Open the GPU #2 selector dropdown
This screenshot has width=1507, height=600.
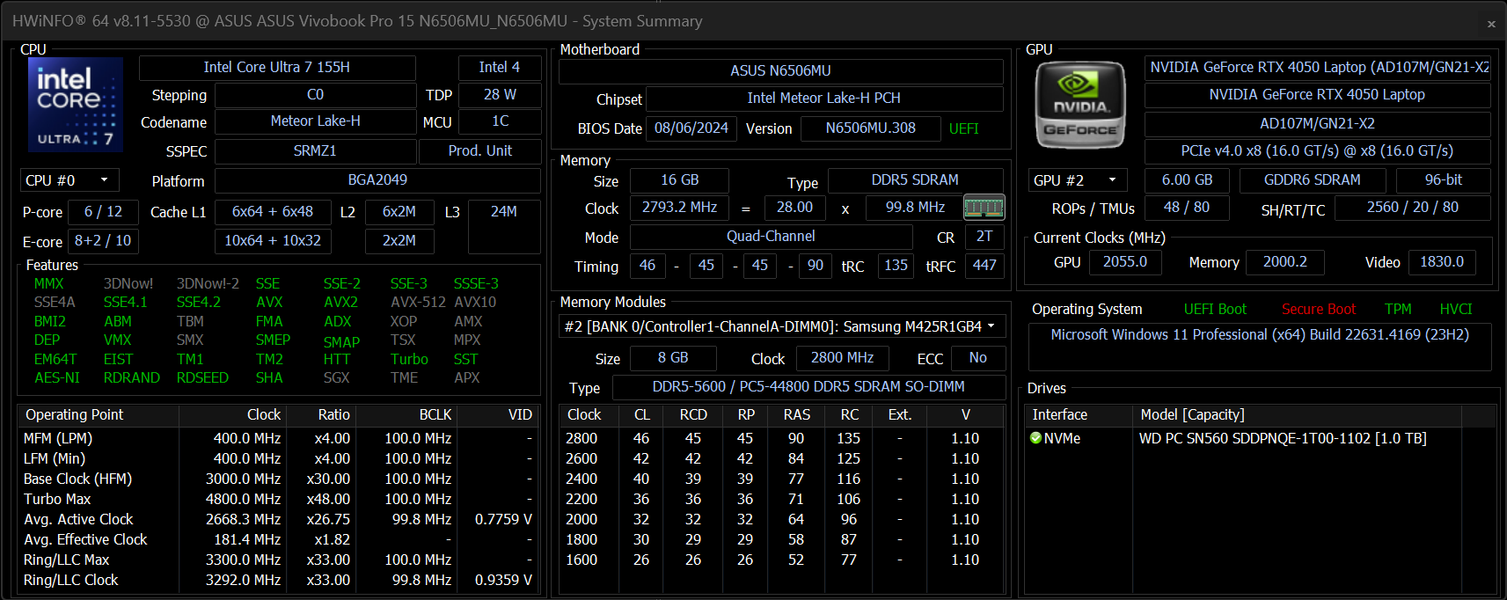pos(1078,180)
